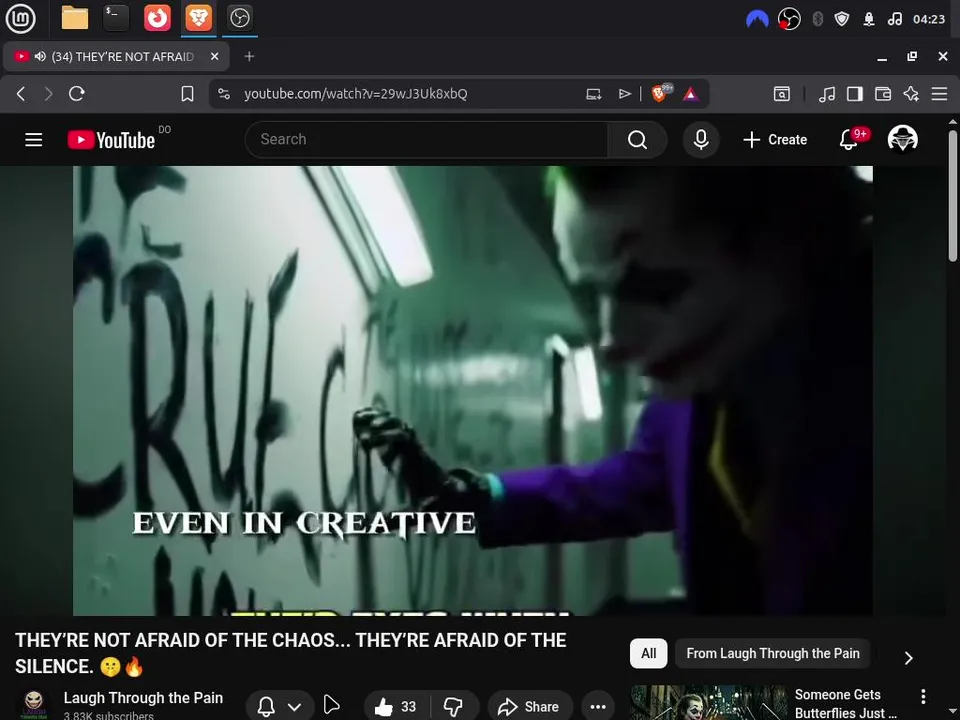Open the Someone Gets Butterflies video thumbnail

point(709,703)
